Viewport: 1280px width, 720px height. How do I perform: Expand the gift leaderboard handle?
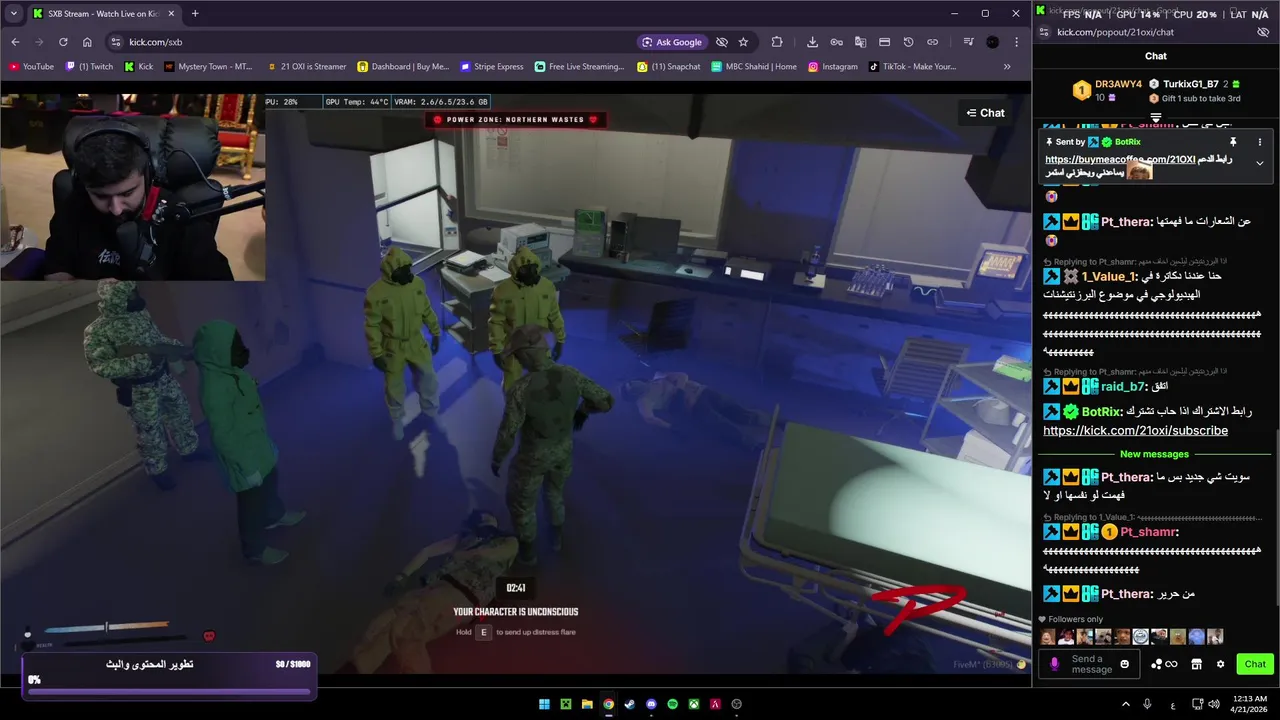click(1156, 118)
